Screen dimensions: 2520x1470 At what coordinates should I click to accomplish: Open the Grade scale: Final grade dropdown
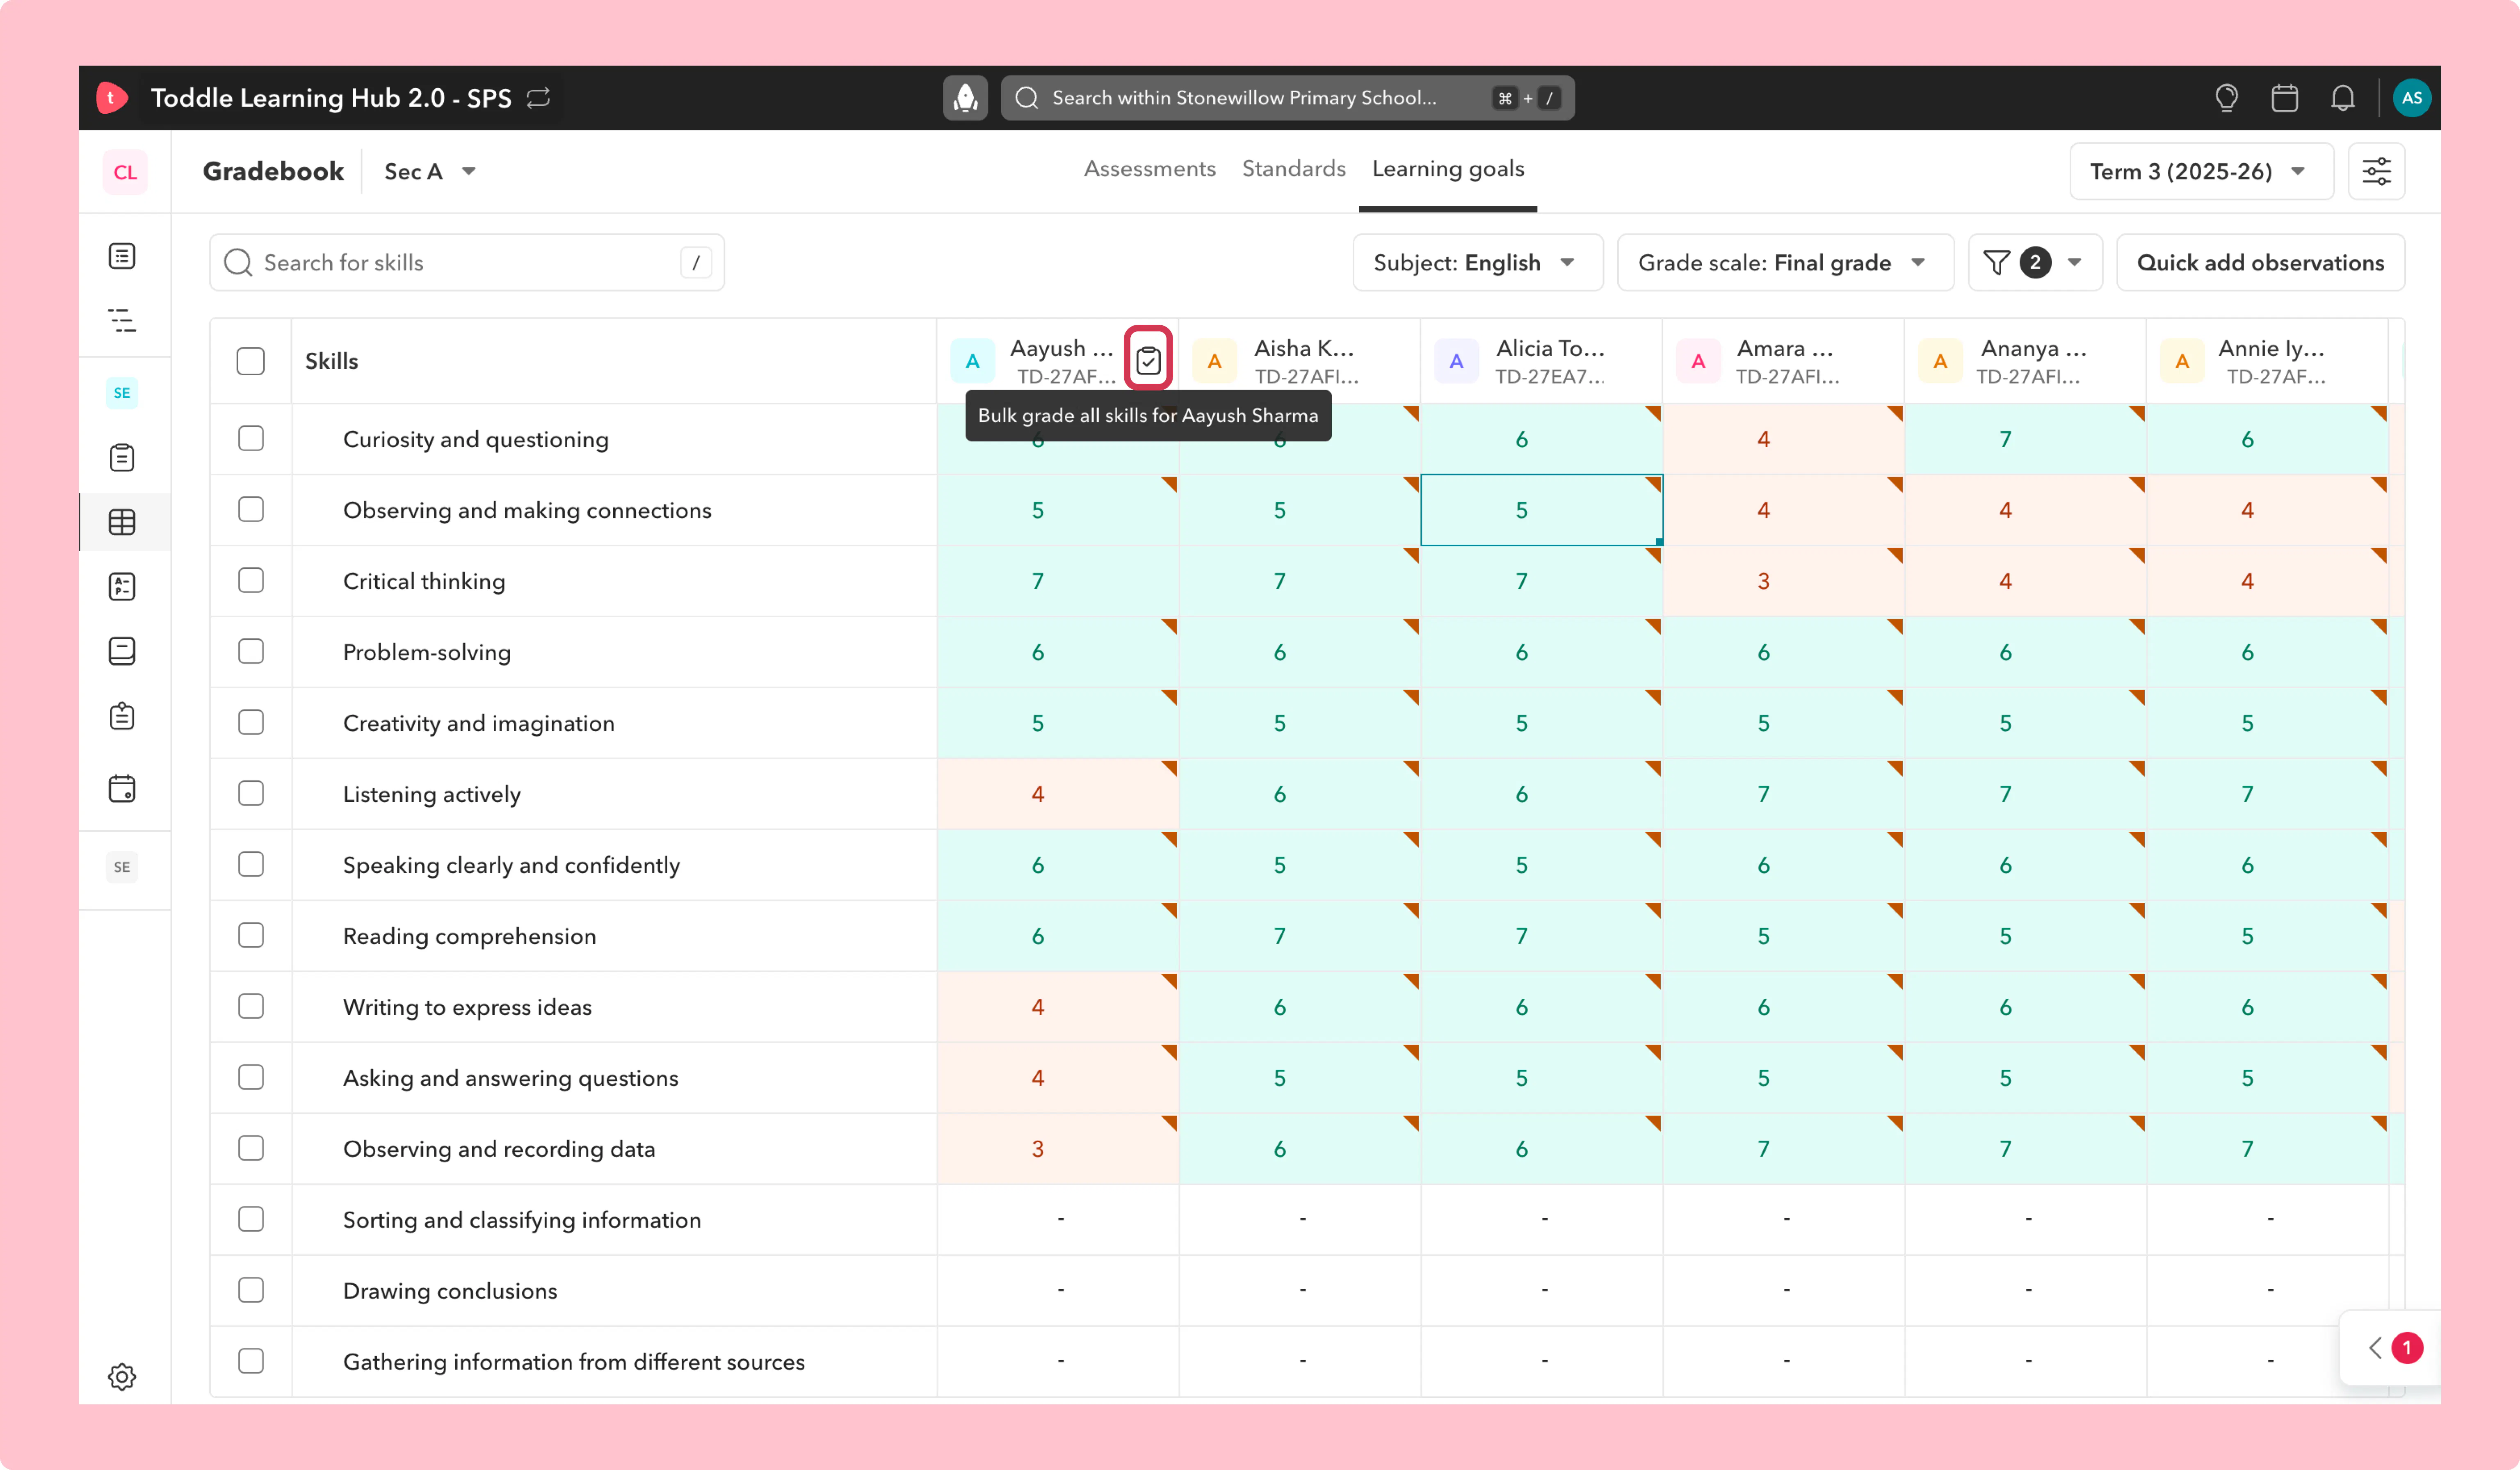point(1785,263)
